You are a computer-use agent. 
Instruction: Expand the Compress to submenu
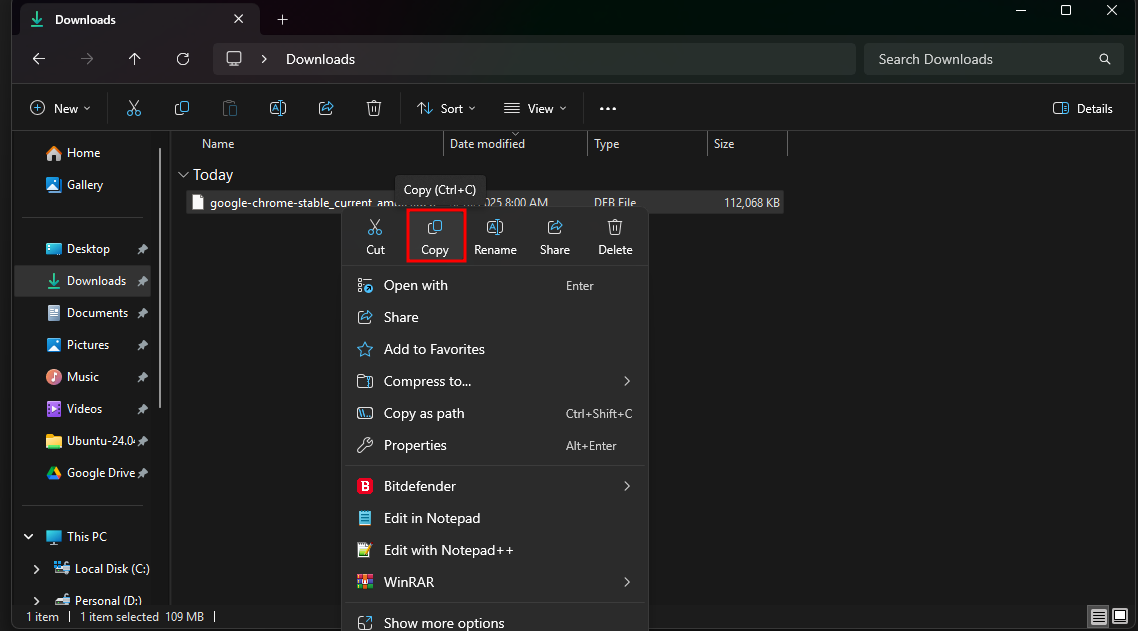pos(627,381)
